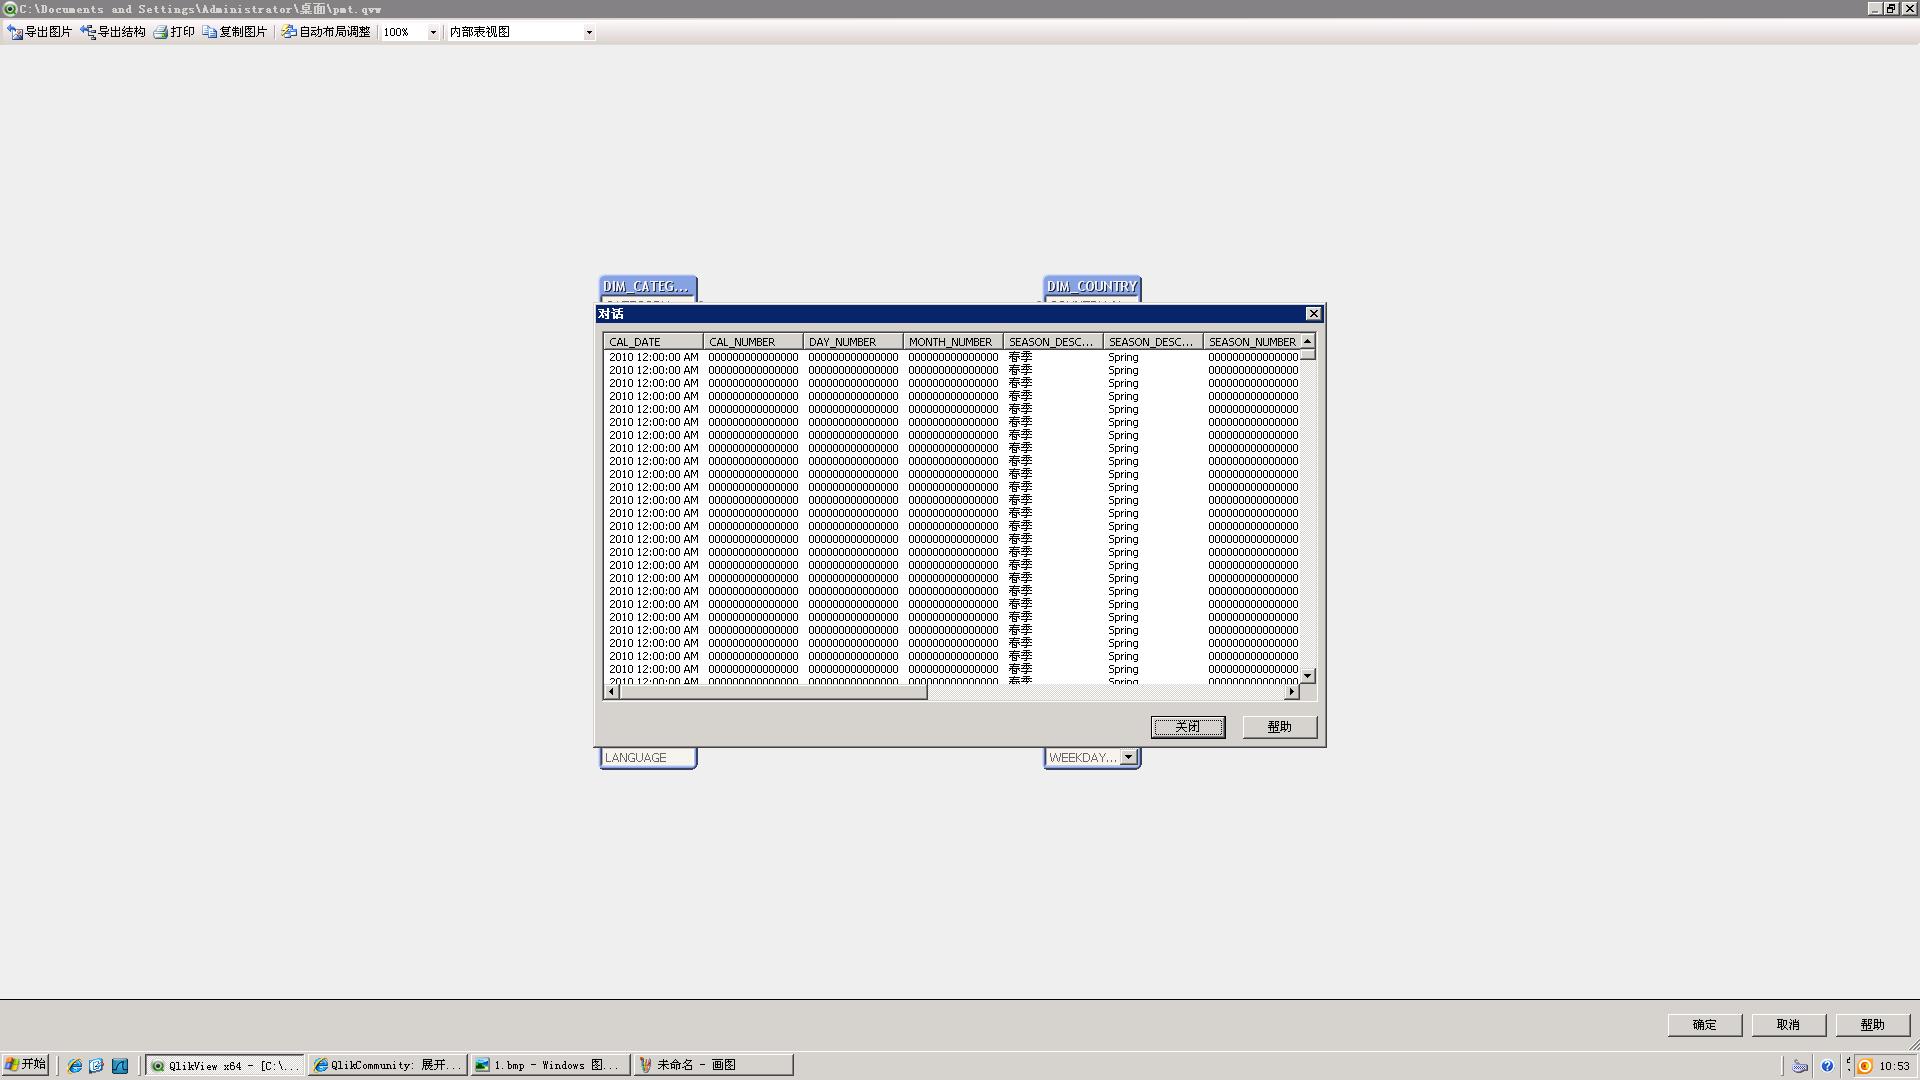Viewport: 1920px width, 1080px height.
Task: Click horizontal scrollbar left arrow in dialog
Action: pos(612,691)
